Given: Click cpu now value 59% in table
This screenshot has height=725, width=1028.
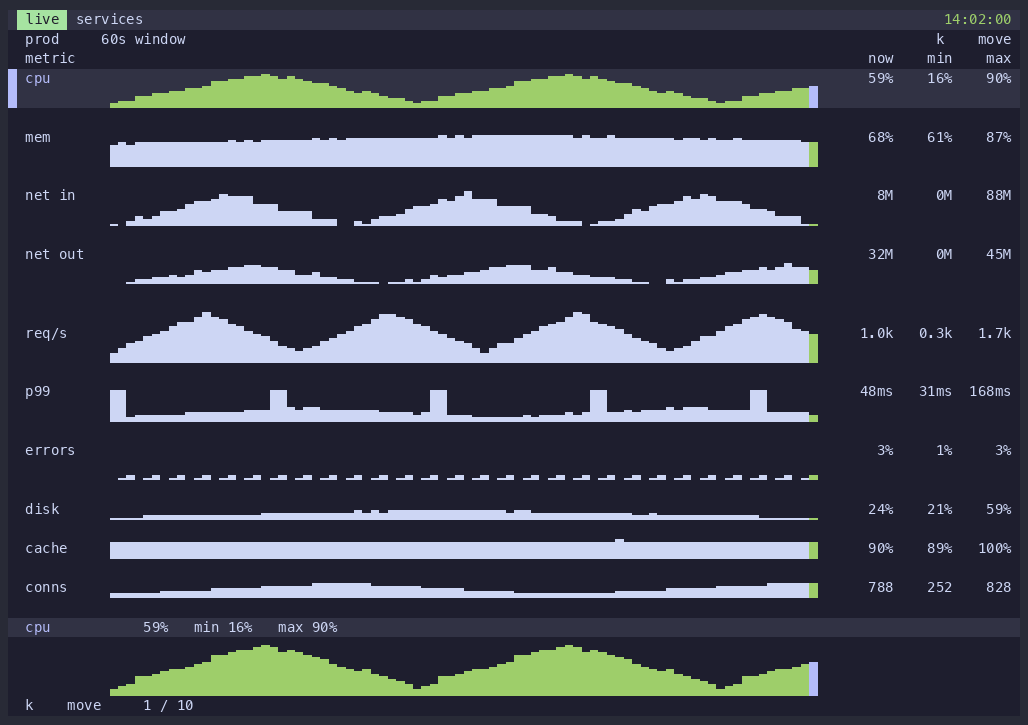Looking at the screenshot, I should tap(880, 79).
